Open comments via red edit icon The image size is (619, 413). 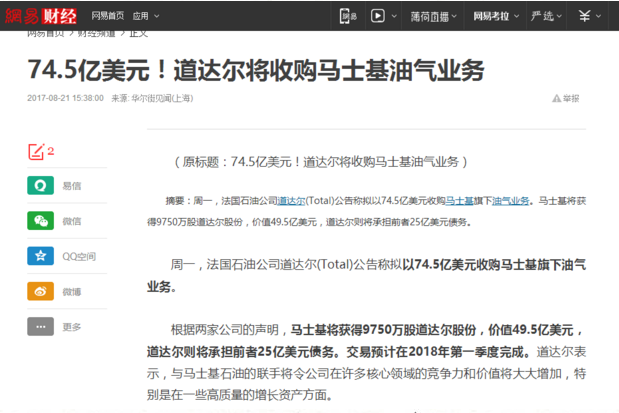coord(36,152)
